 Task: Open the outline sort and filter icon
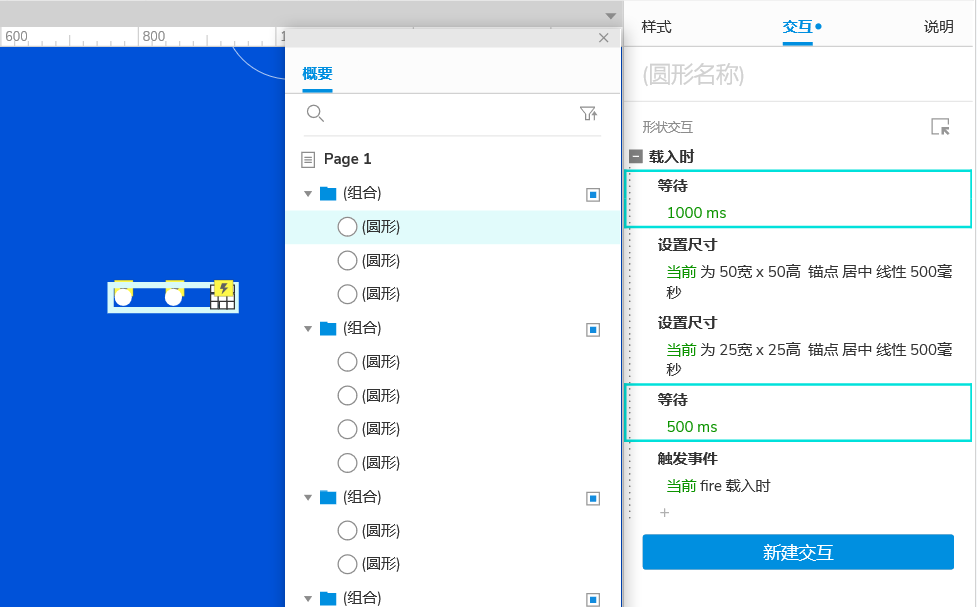pyautogui.click(x=589, y=113)
